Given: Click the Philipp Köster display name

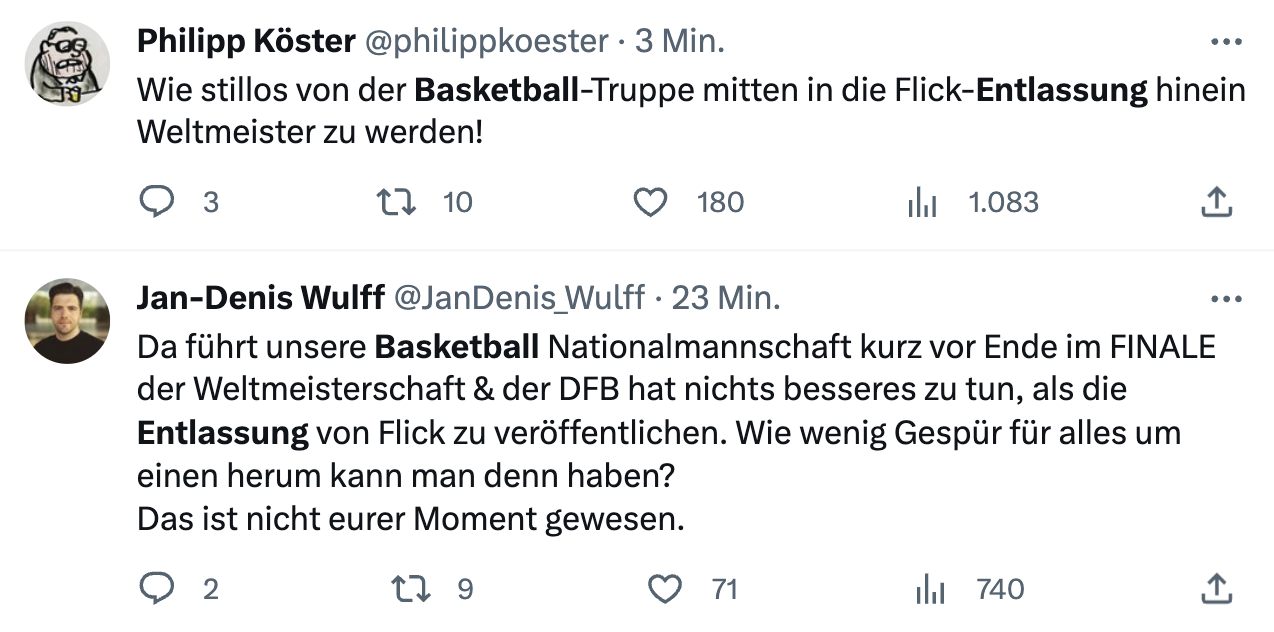Looking at the screenshot, I should tap(246, 41).
